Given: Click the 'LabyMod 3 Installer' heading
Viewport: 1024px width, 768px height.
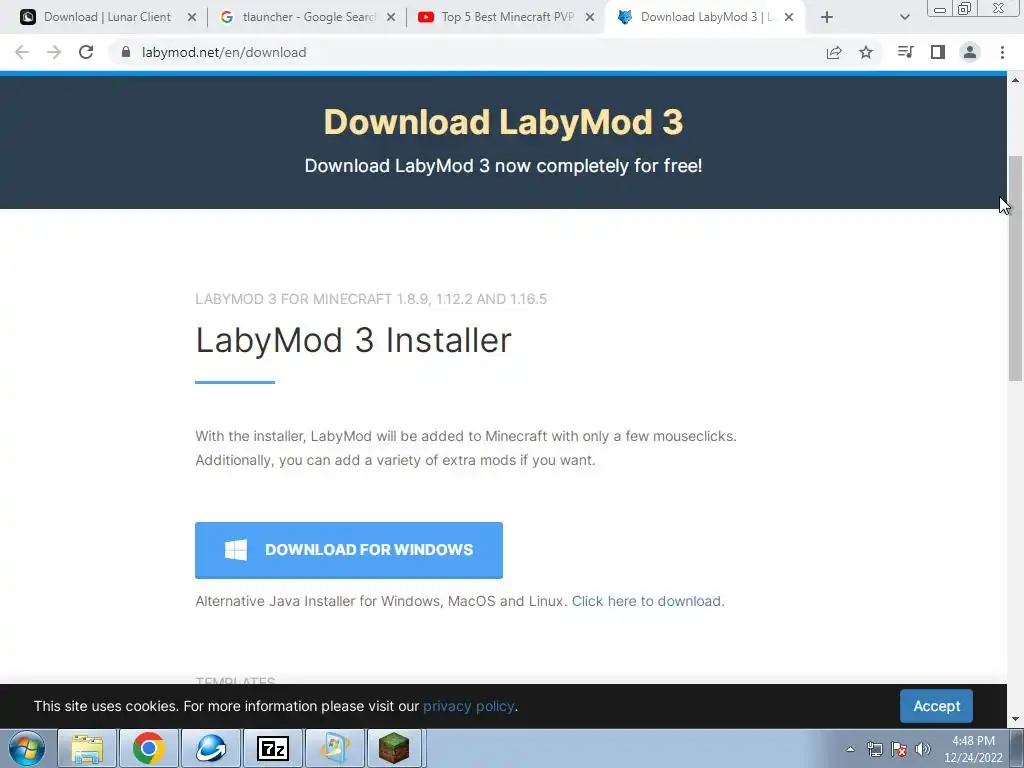Looking at the screenshot, I should coord(353,340).
